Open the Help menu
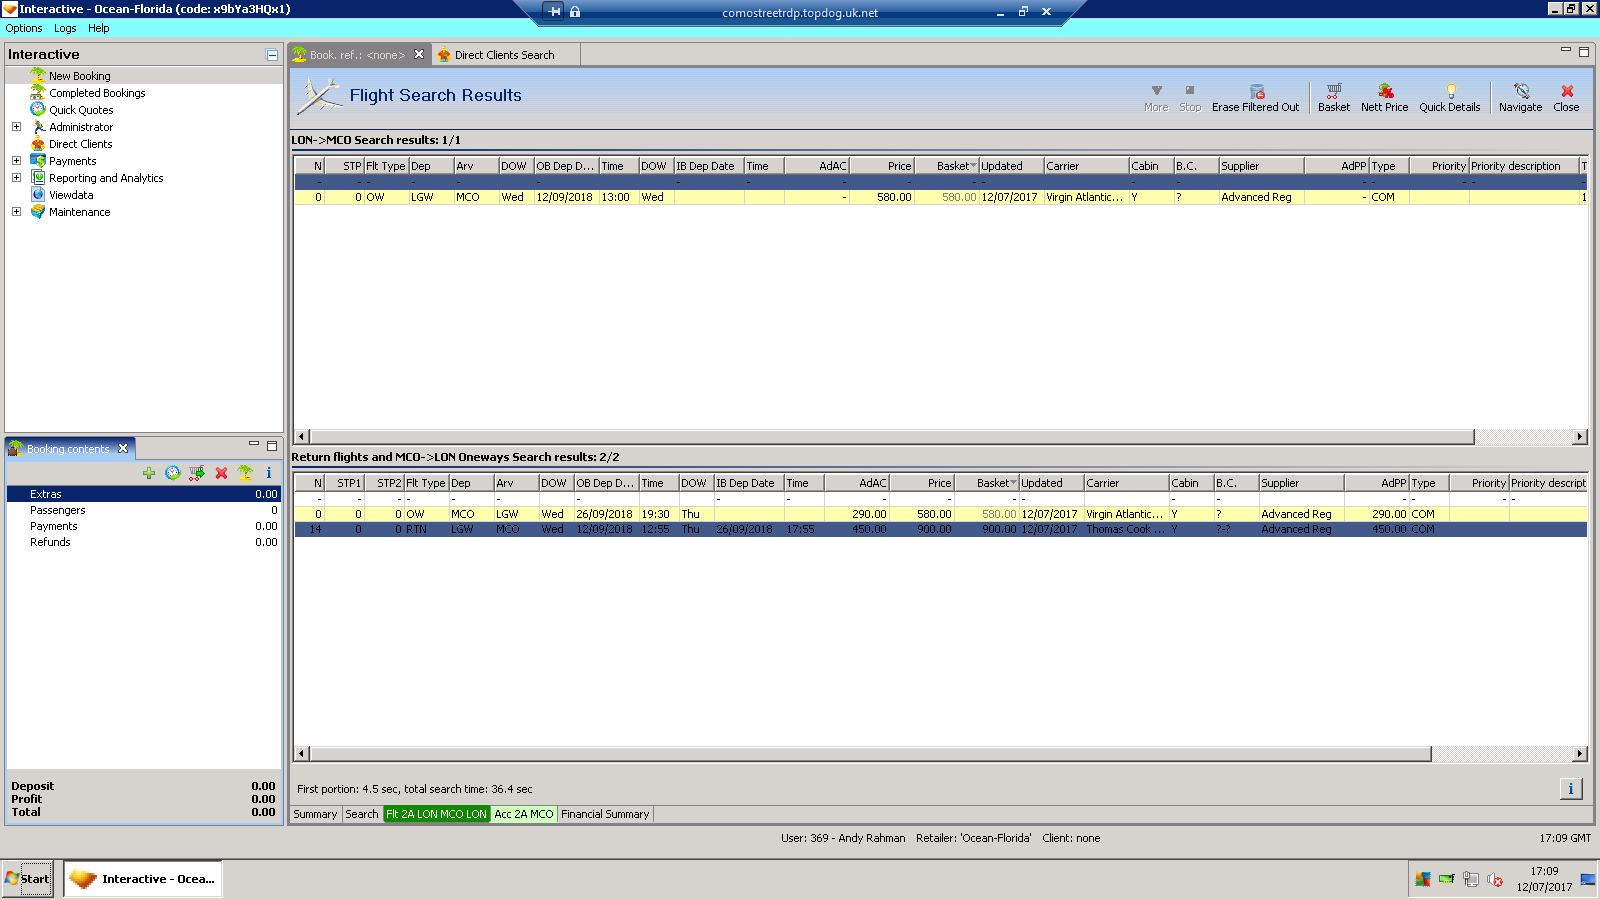 click(98, 28)
